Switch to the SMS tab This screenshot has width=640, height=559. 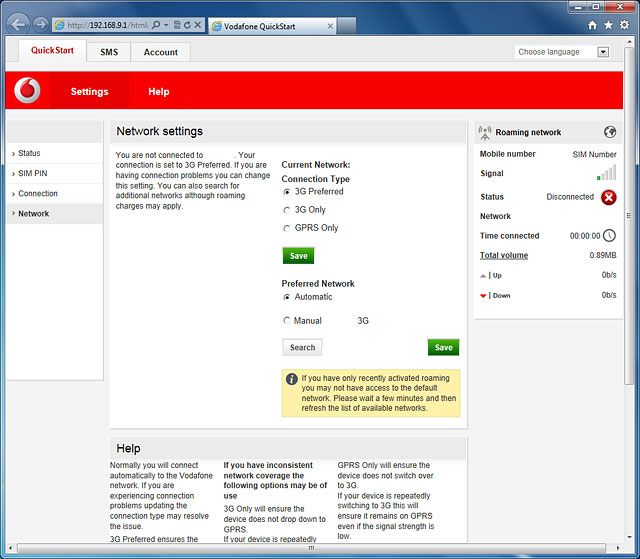pyautogui.click(x=109, y=52)
